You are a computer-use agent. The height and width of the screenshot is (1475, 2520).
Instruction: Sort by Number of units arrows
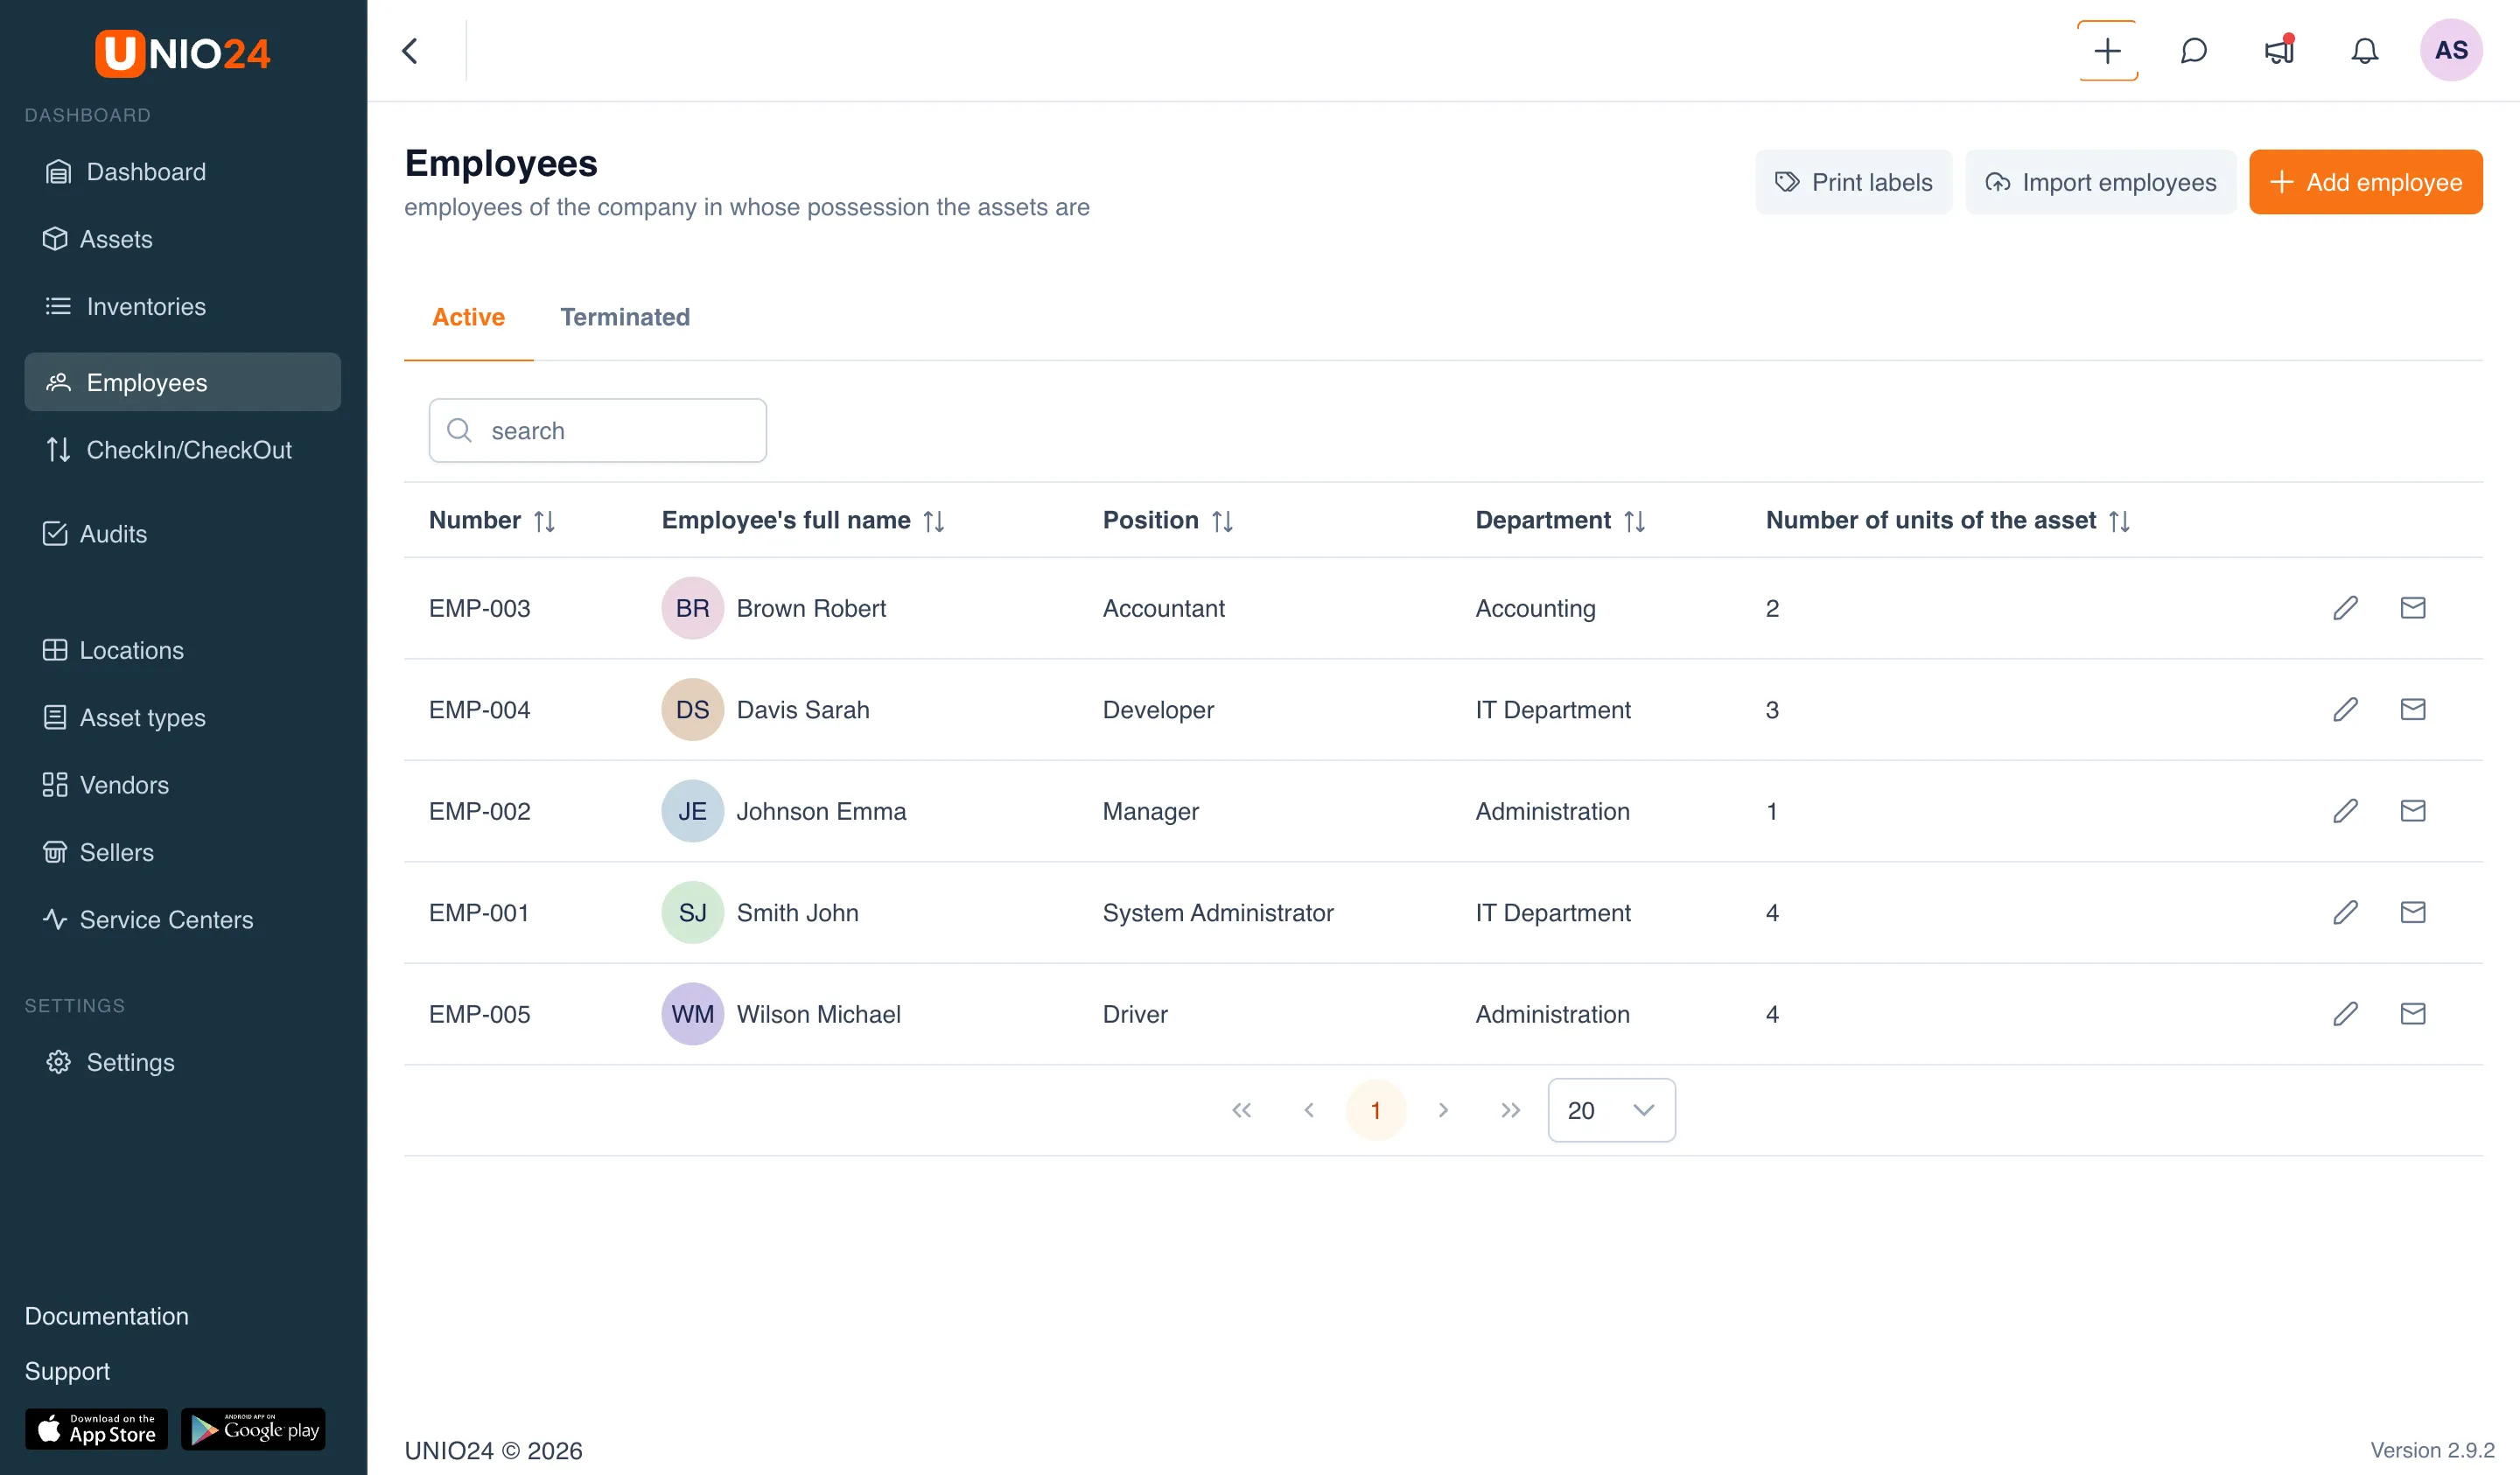[2119, 521]
